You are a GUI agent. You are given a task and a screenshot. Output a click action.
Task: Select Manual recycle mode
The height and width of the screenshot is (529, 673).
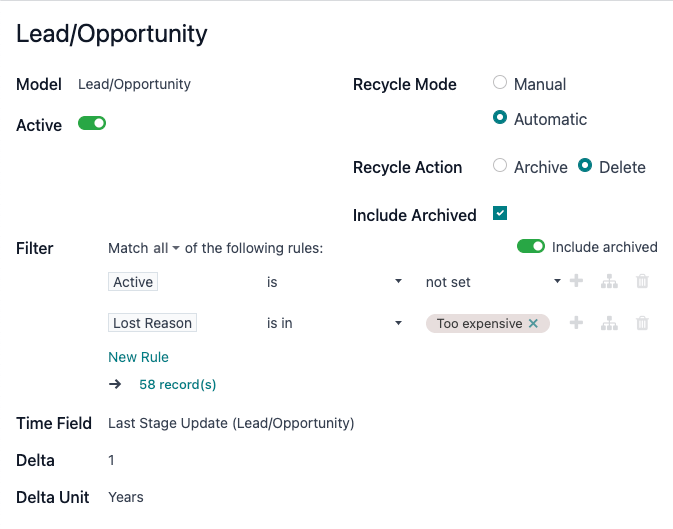(500, 84)
